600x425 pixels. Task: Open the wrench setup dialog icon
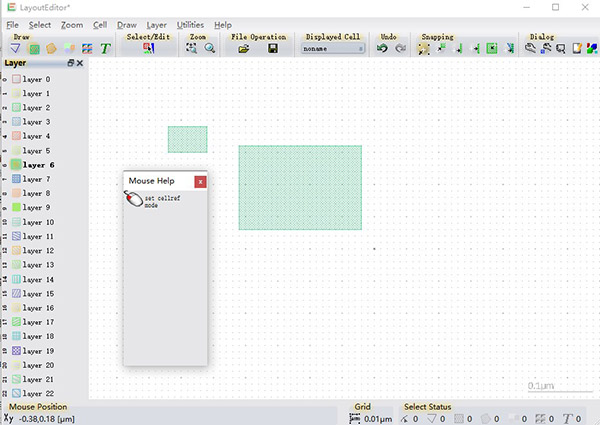[530, 48]
